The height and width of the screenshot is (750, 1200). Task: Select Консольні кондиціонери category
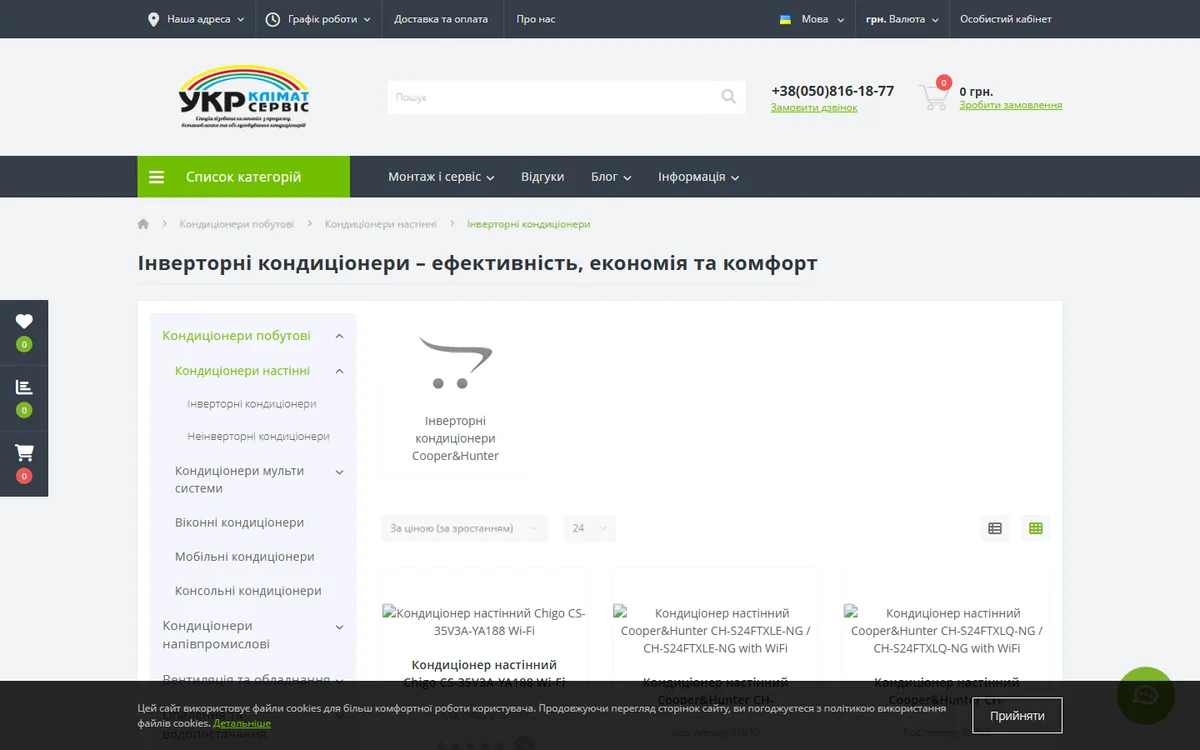pyautogui.click(x=248, y=591)
